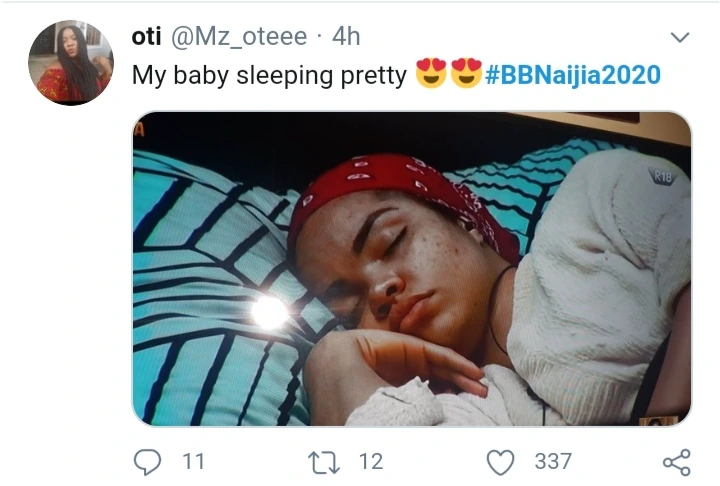Click the reply speech bubble icon
The image size is (720, 486).
point(148,461)
